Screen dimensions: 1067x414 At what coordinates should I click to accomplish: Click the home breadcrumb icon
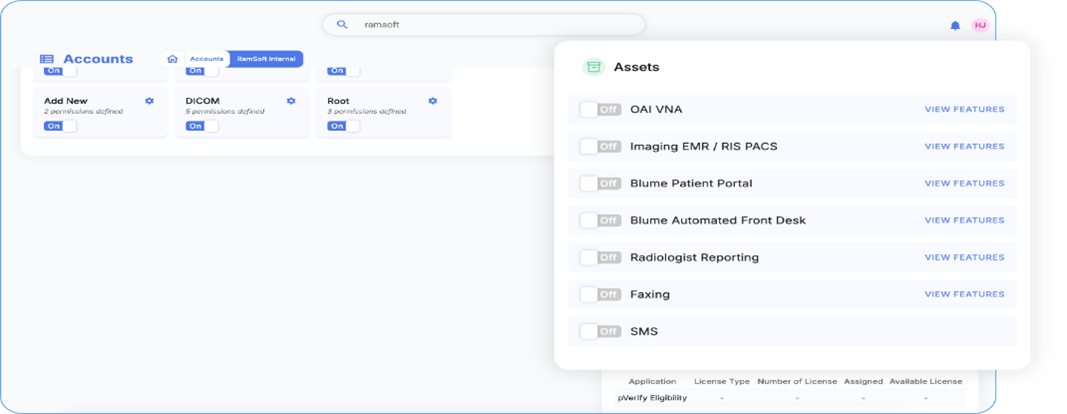(x=173, y=59)
